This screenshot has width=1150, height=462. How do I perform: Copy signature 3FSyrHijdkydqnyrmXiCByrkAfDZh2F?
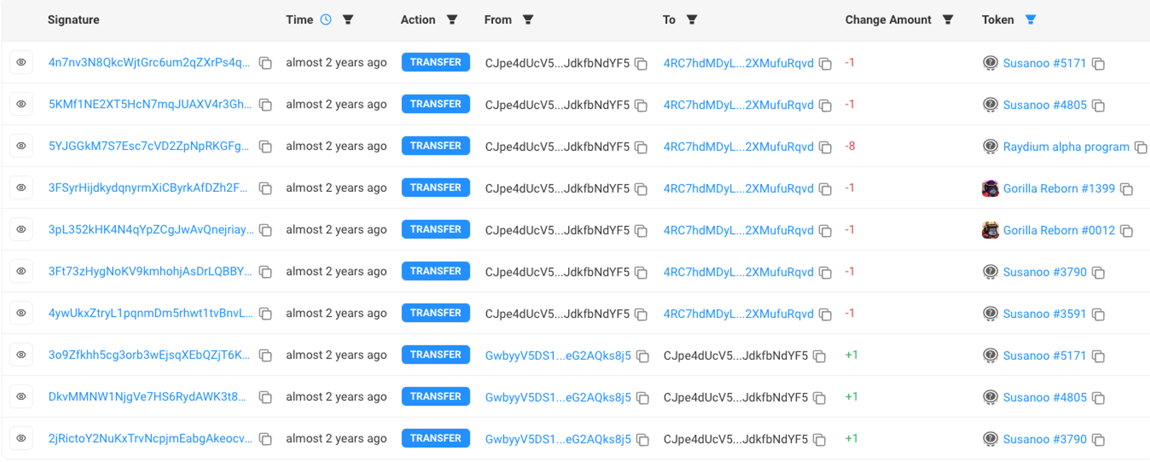tap(265, 189)
